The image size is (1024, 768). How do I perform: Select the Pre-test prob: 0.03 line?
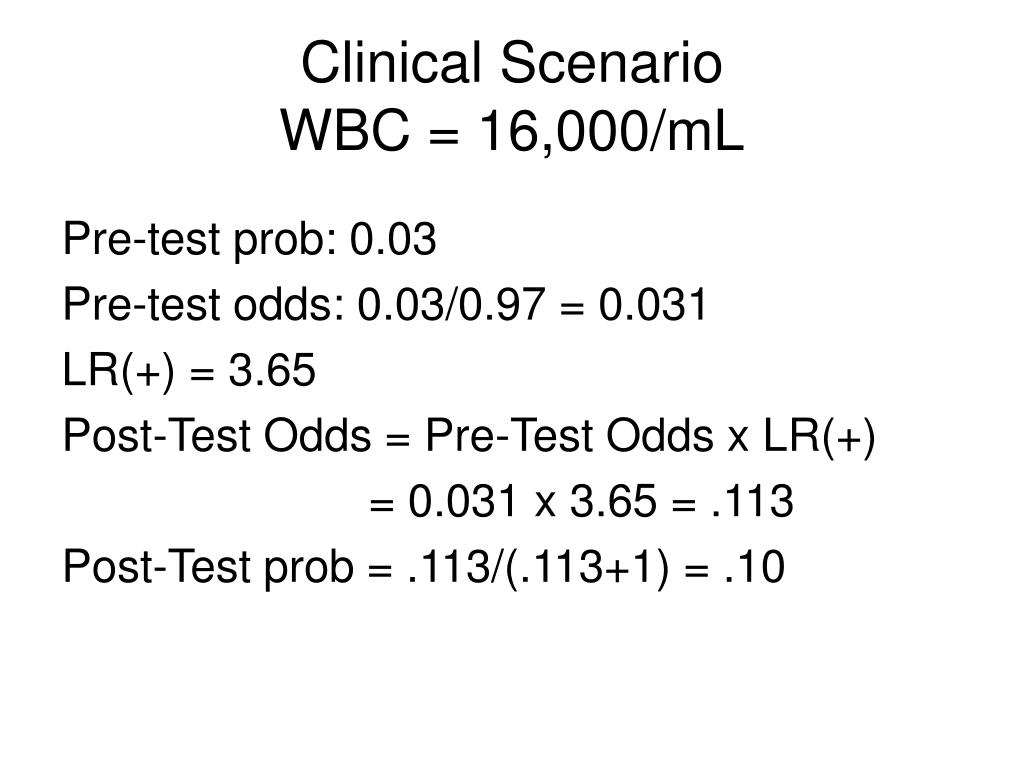(249, 240)
